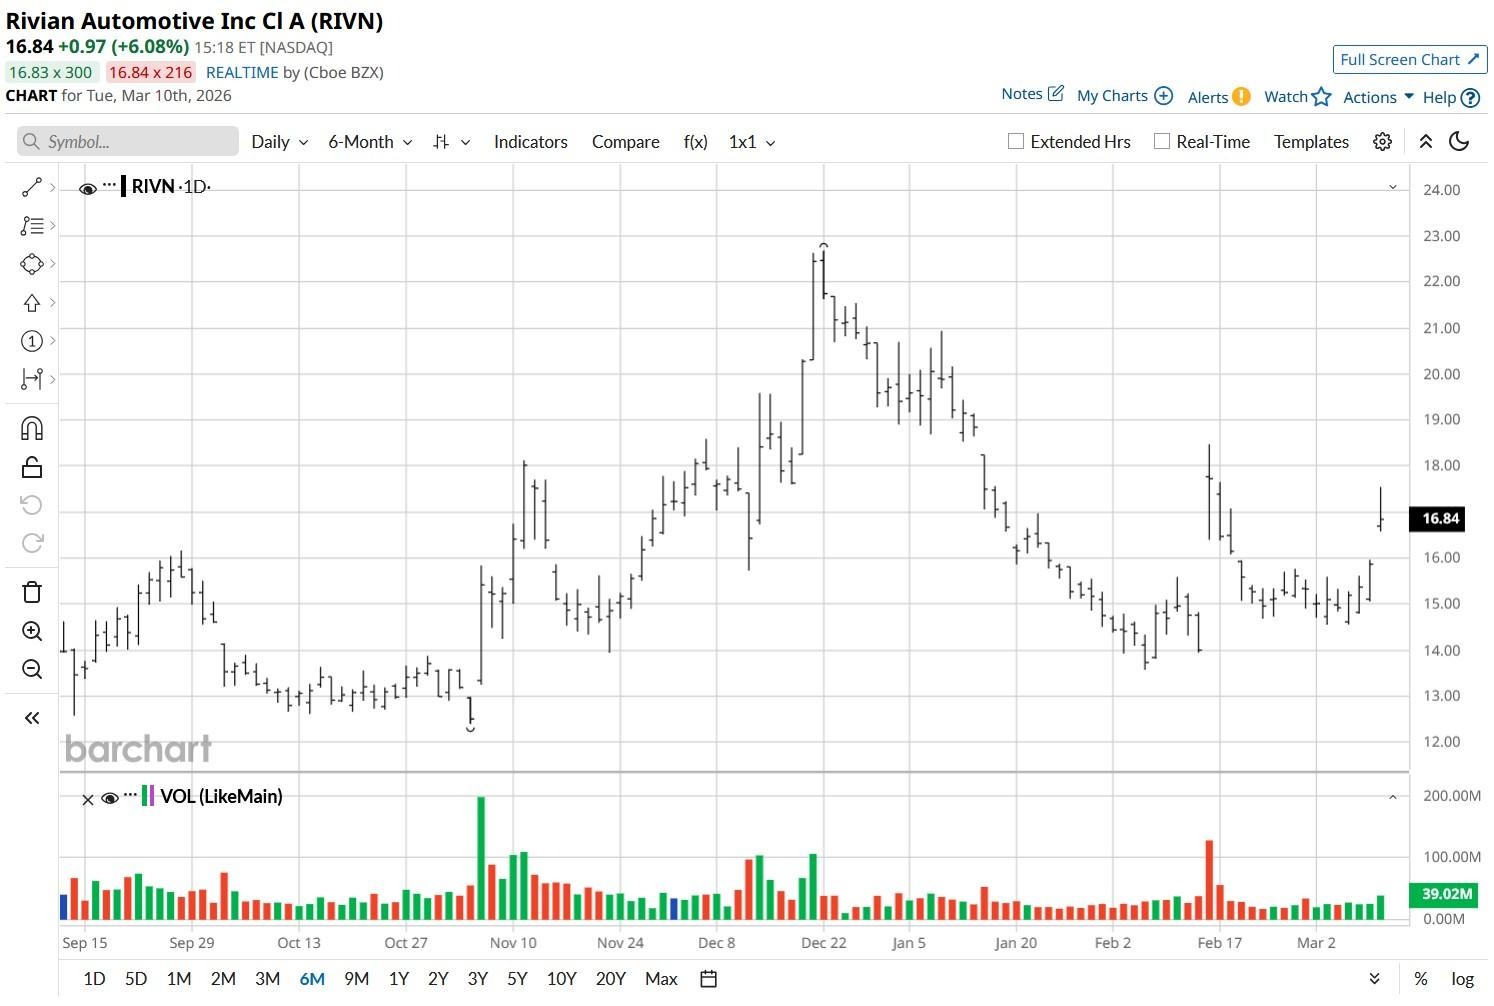Toggle percent scale on price axis
The height and width of the screenshot is (1006, 1494).
pos(1420,979)
